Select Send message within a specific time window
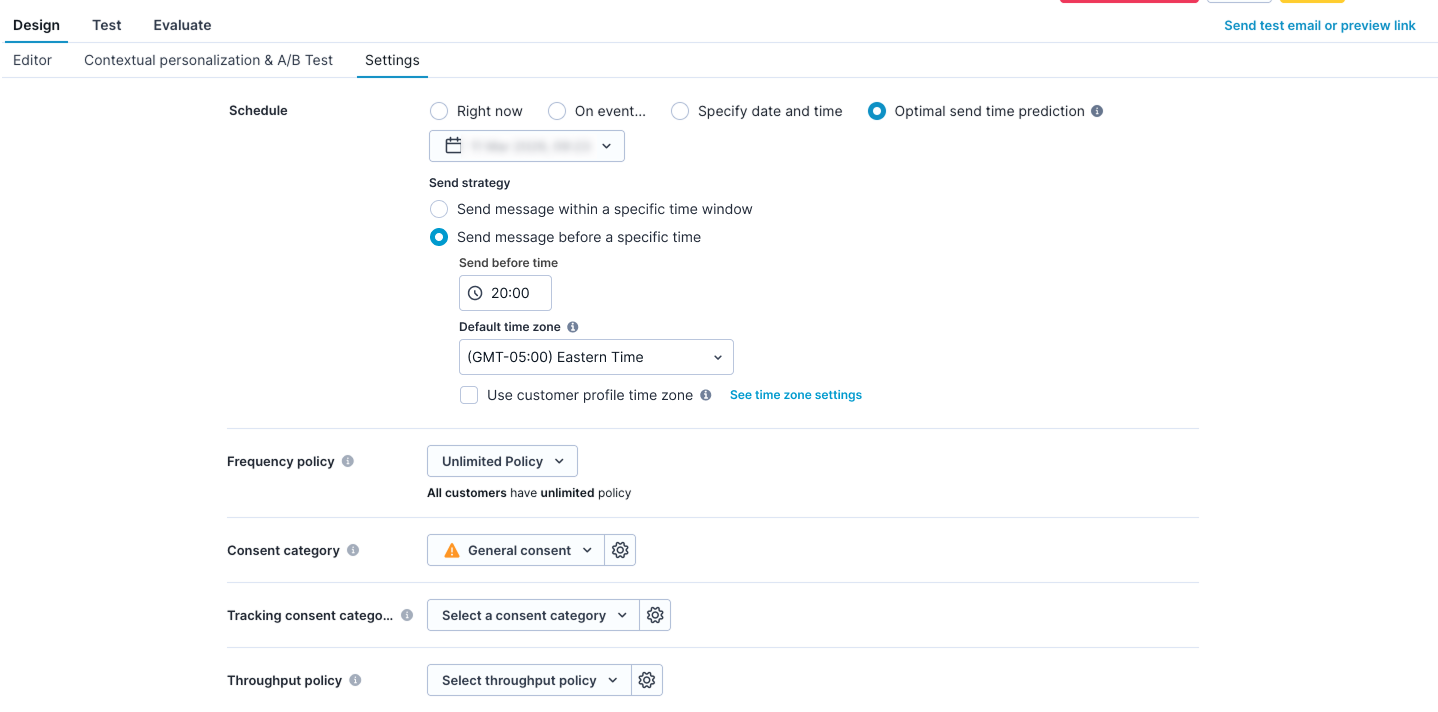The width and height of the screenshot is (1438, 712). coord(438,209)
